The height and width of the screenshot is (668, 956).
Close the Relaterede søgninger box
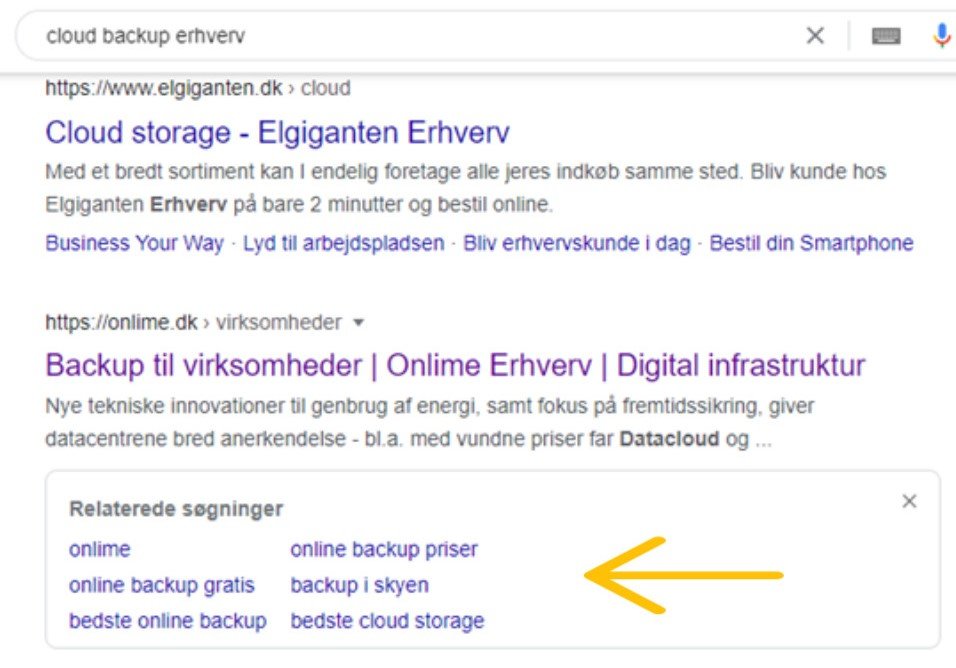tap(909, 502)
